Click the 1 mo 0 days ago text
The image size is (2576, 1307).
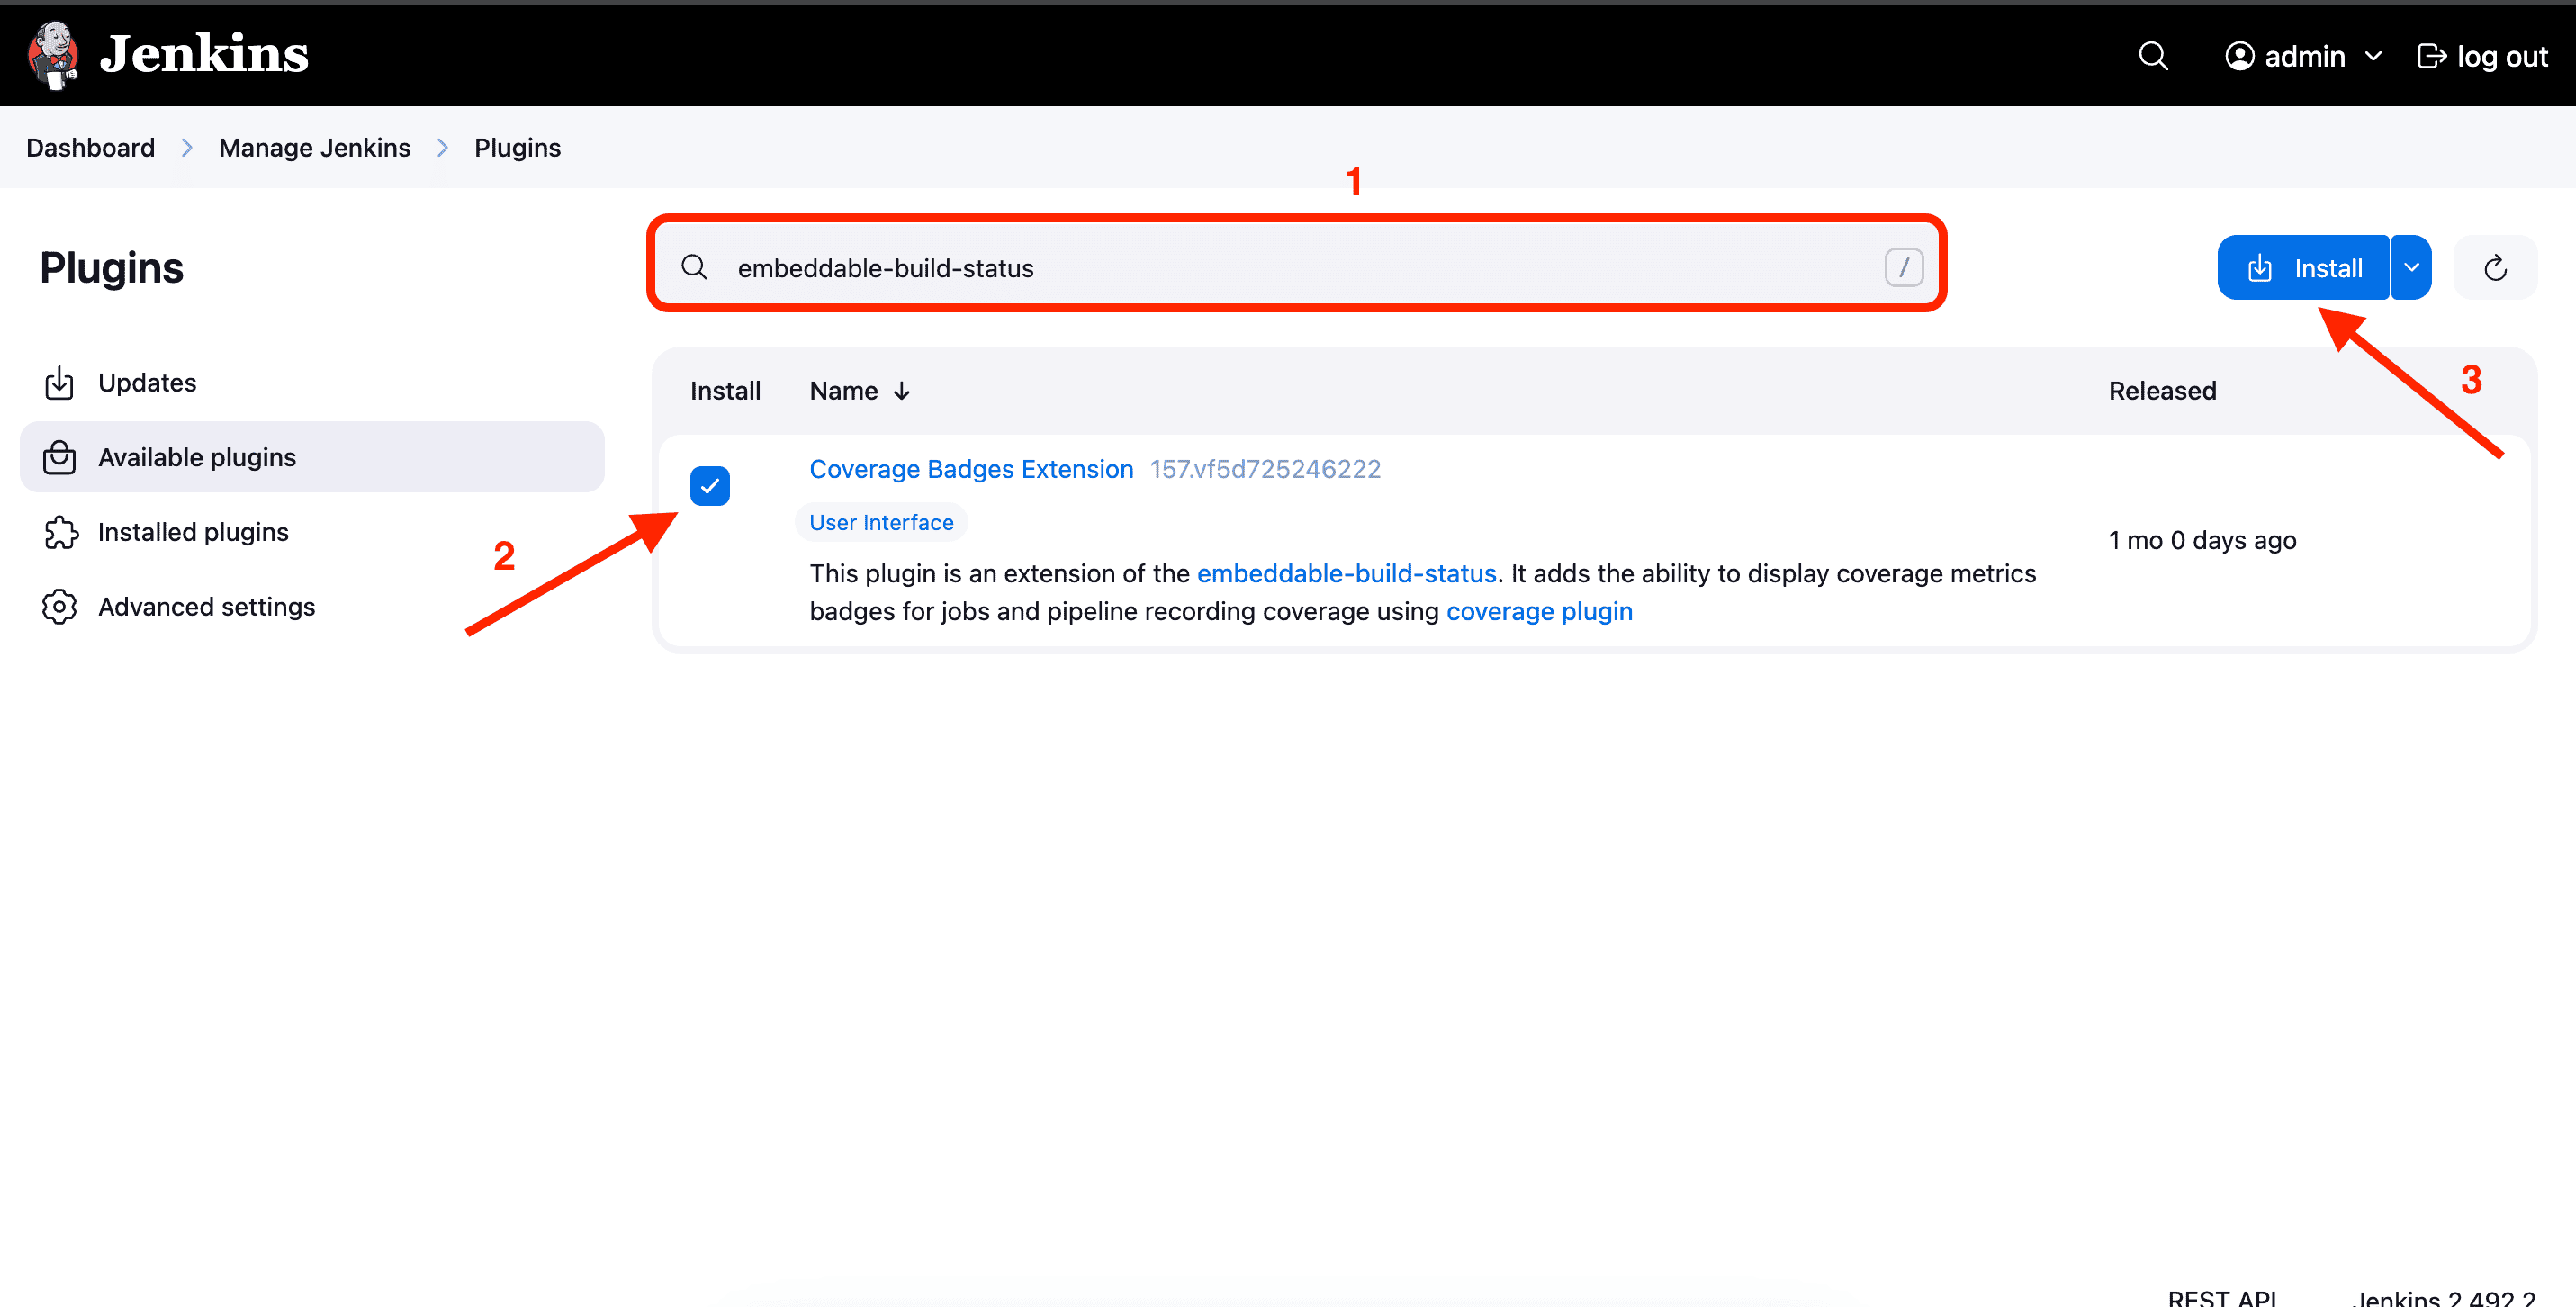point(2202,540)
